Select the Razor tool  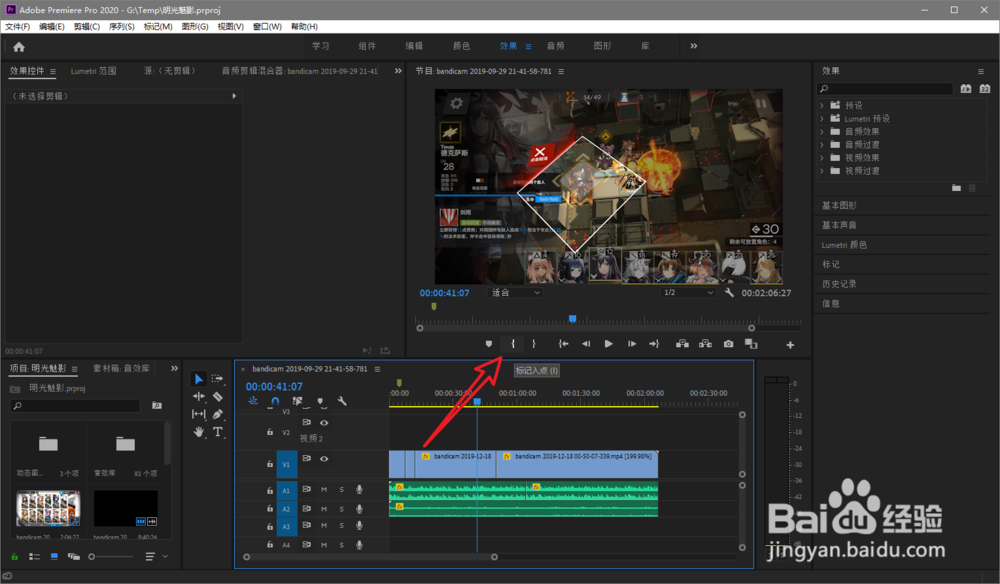pyautogui.click(x=218, y=397)
